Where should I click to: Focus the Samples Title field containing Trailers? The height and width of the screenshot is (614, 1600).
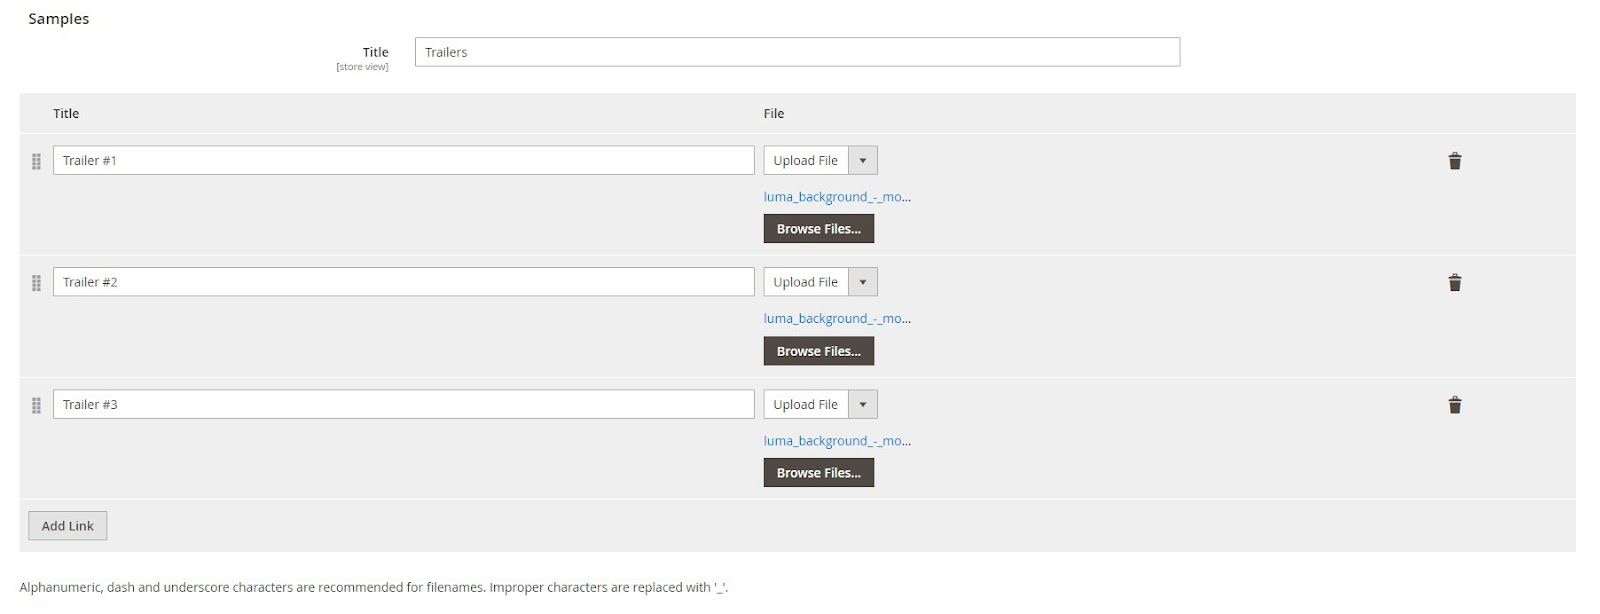point(797,52)
